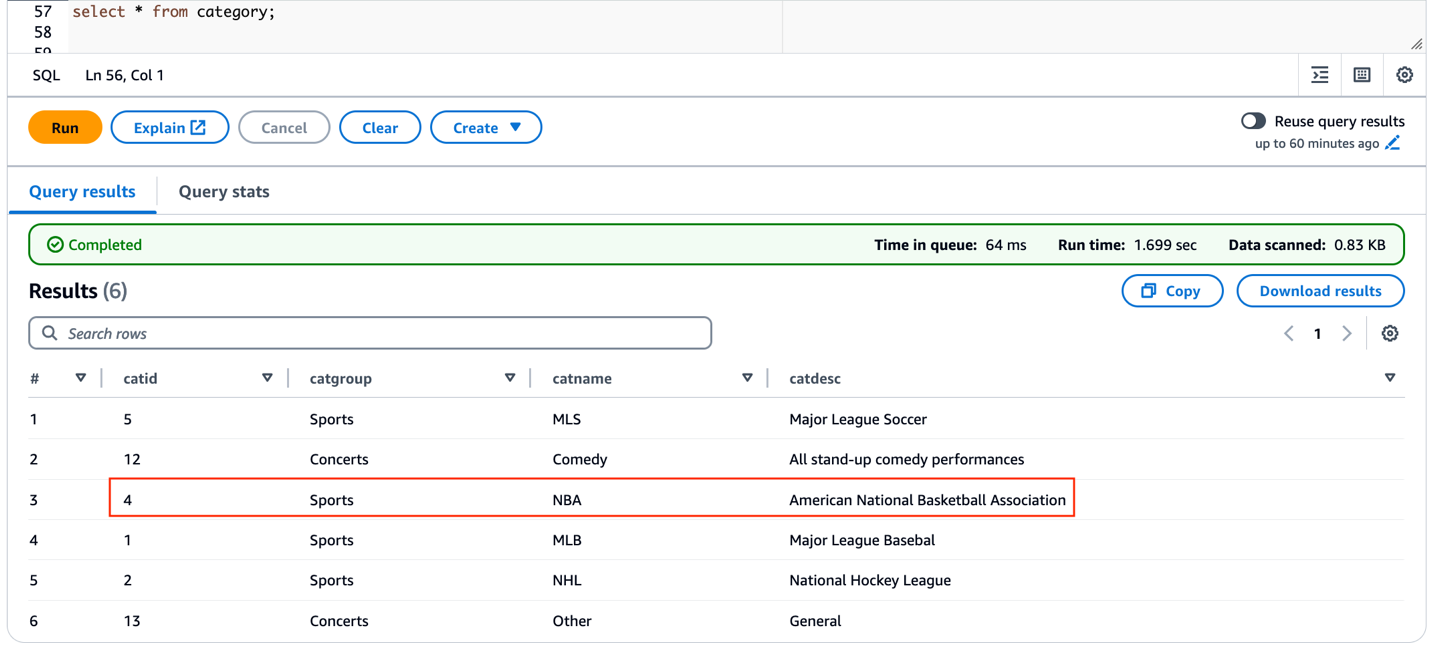
Task: Open the keyboard shortcuts icon
Action: tap(1362, 75)
